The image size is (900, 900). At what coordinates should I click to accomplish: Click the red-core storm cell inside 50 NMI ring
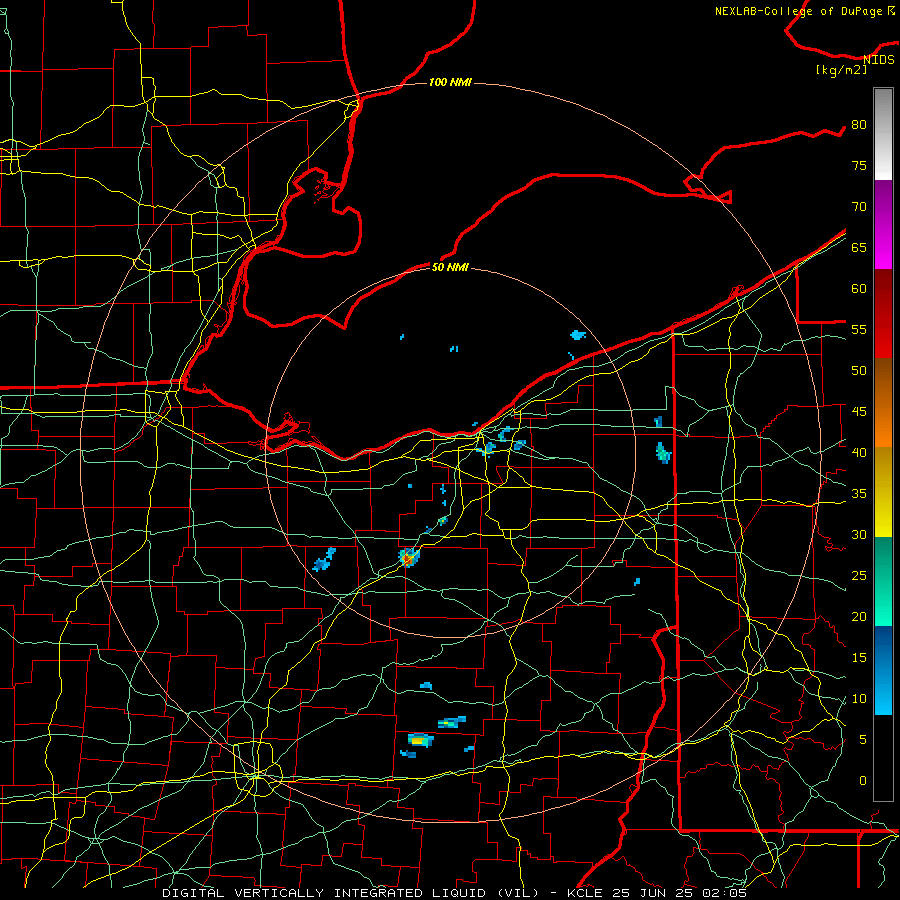coord(408,557)
